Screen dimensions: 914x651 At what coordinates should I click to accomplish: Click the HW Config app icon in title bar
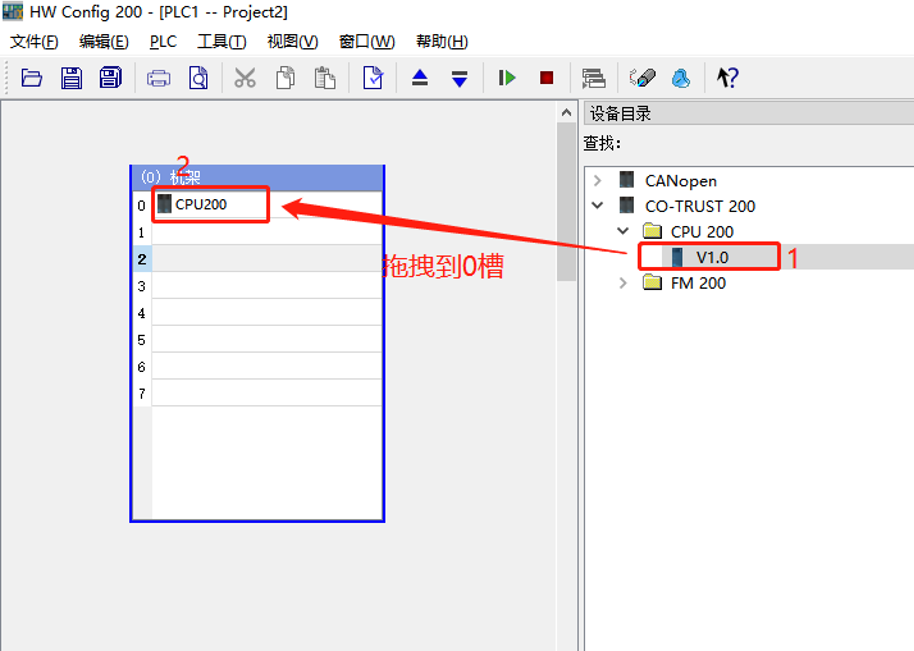(x=12, y=11)
